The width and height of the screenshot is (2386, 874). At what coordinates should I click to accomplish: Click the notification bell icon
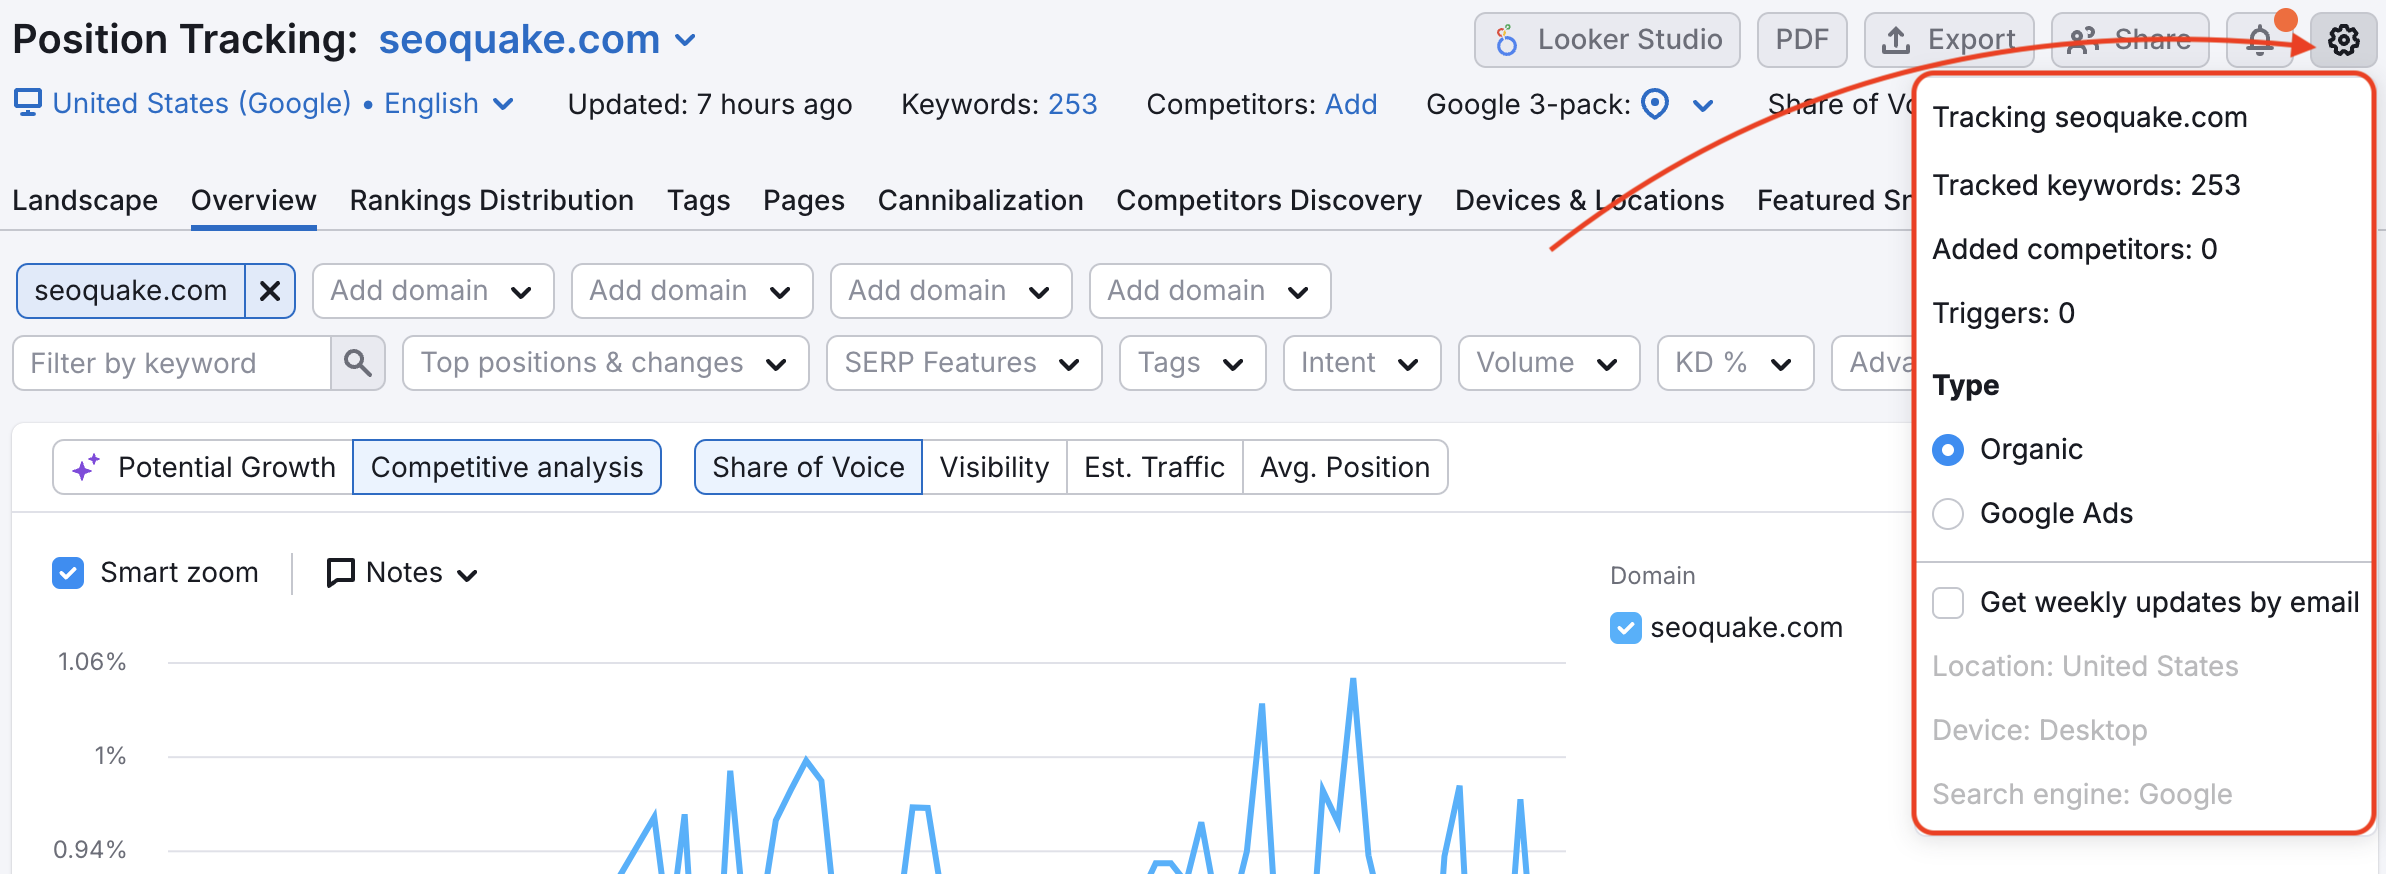click(2259, 40)
